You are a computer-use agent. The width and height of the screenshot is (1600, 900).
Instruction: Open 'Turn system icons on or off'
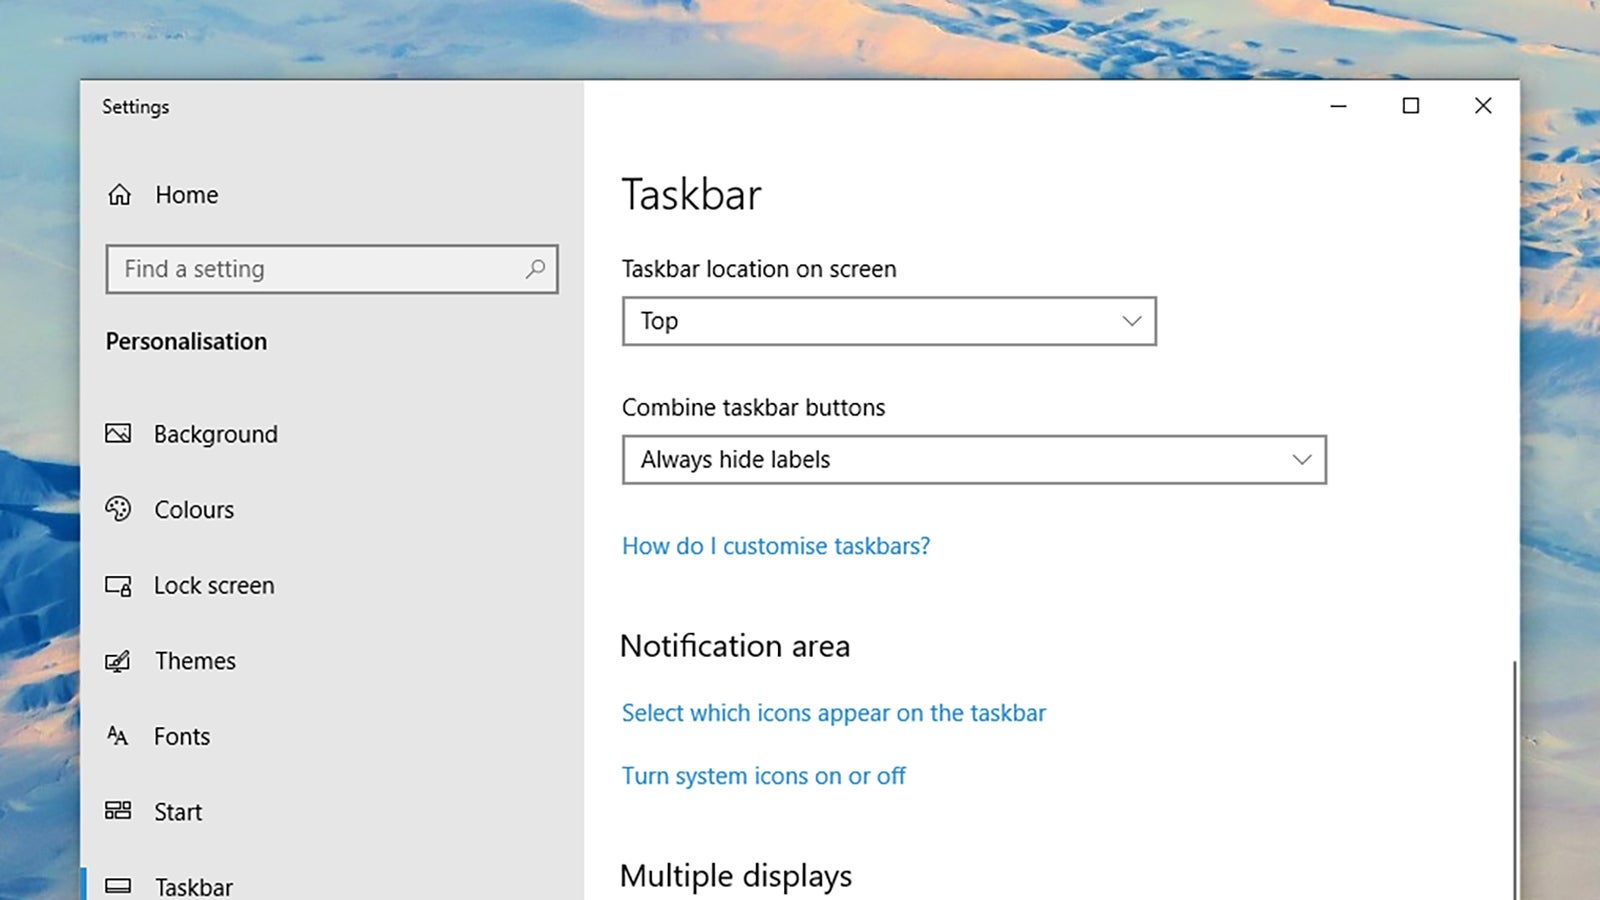(763, 776)
